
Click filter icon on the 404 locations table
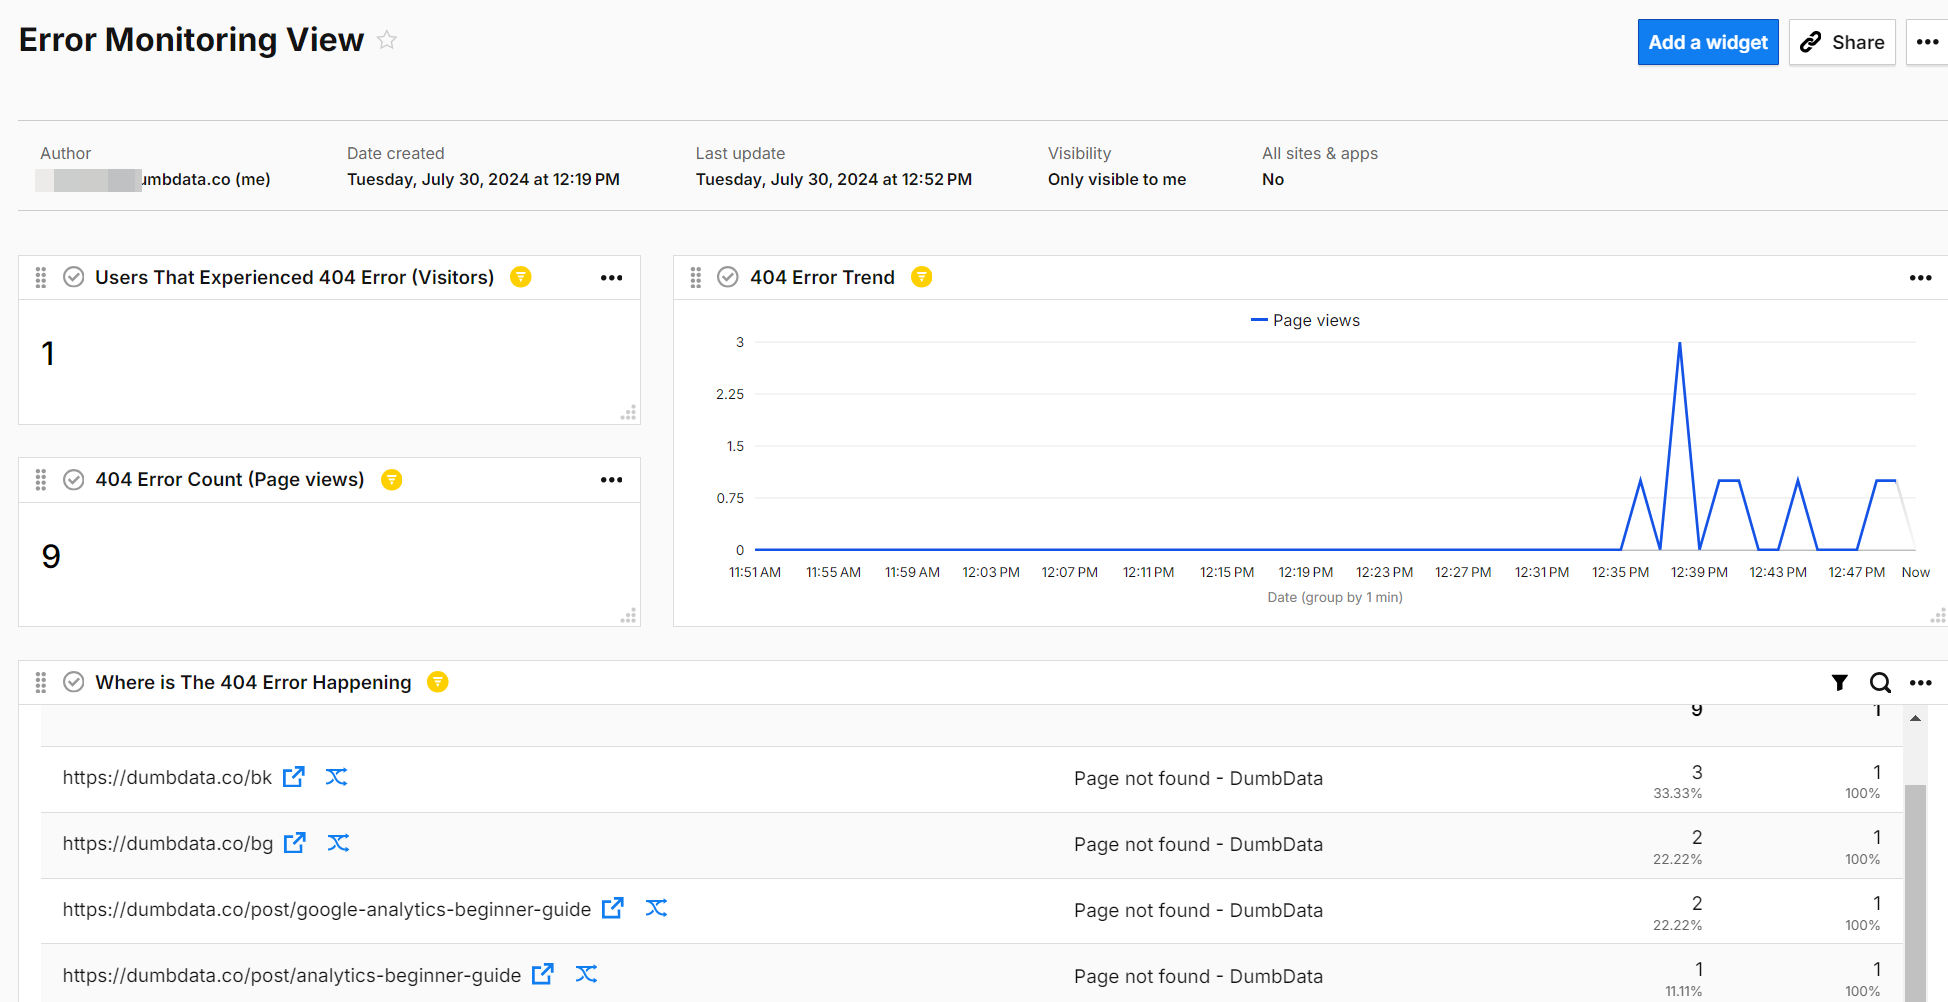[1839, 682]
